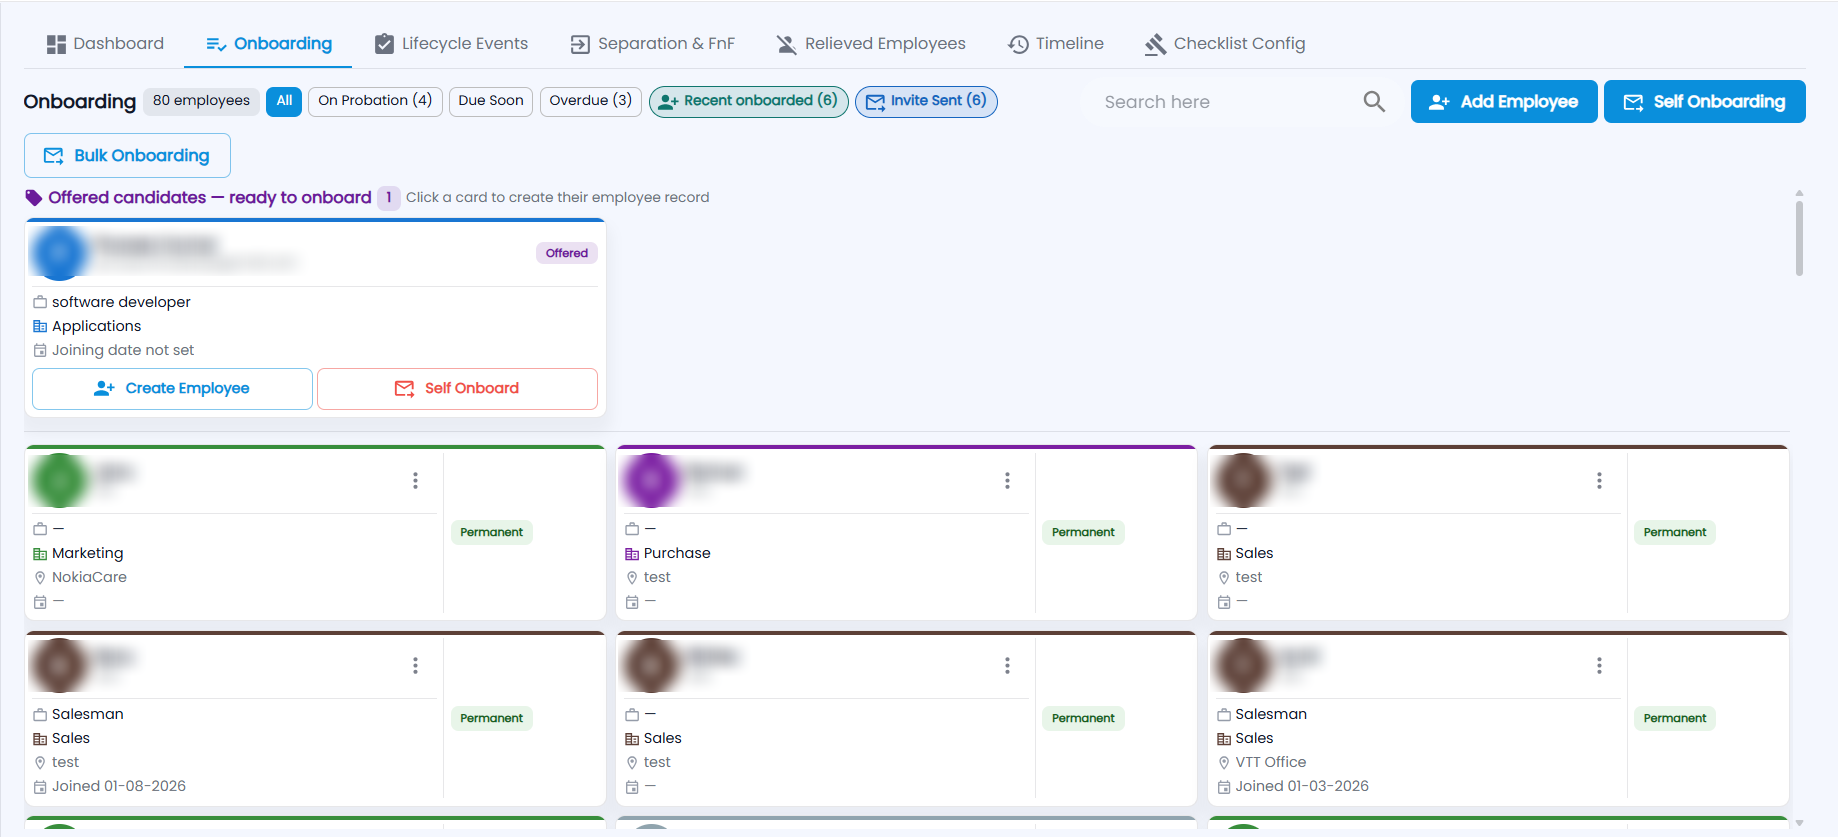The image size is (1838, 837).
Task: Click the Permanent badge on the VTT Office card
Action: pos(1675,719)
